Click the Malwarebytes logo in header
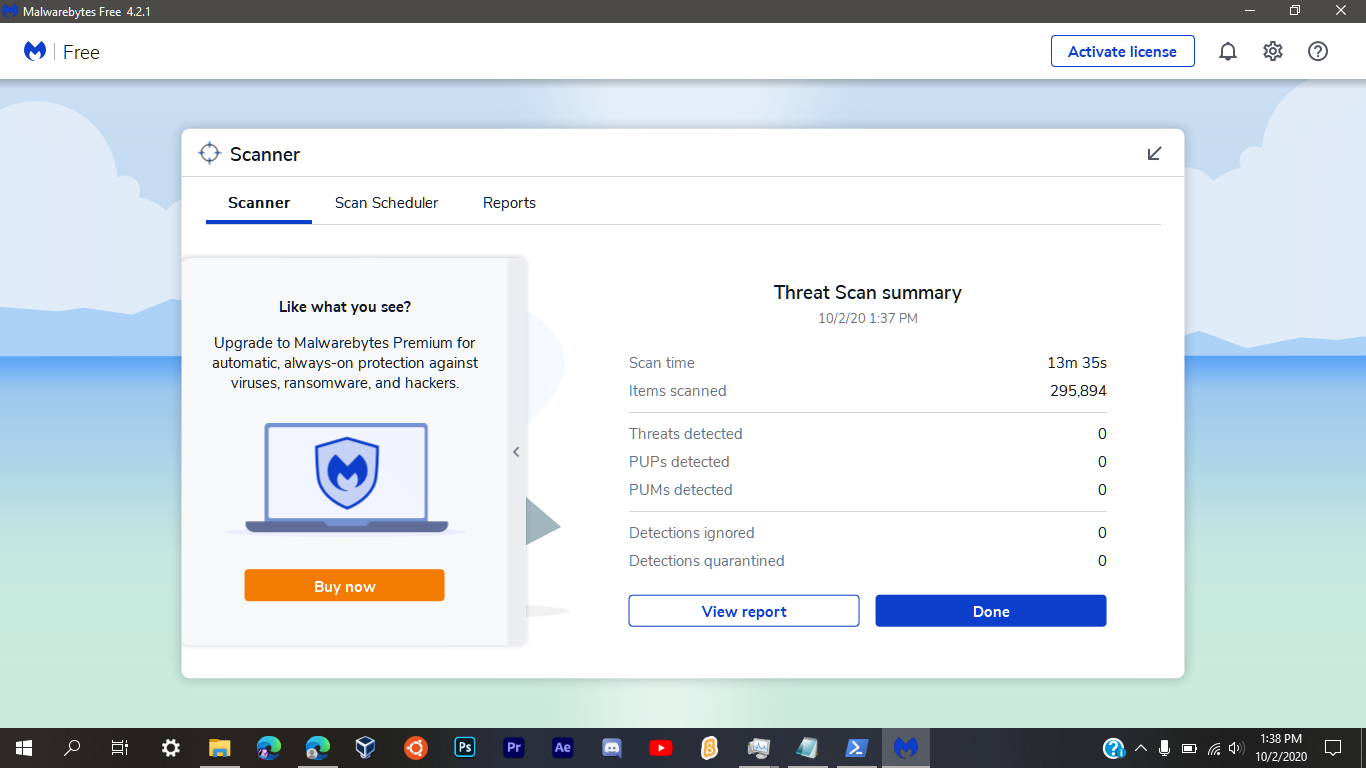 pos(35,52)
